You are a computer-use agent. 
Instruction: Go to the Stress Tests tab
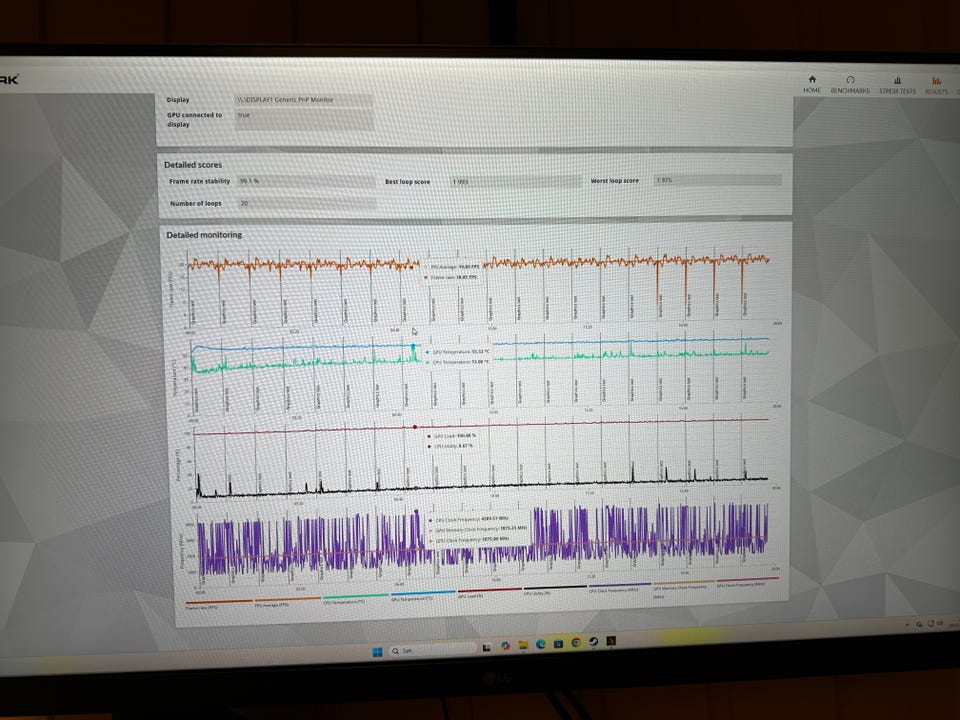click(x=897, y=86)
